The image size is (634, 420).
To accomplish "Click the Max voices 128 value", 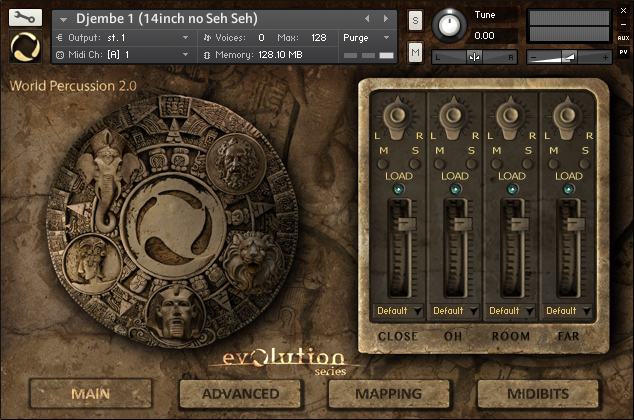I will coord(319,38).
